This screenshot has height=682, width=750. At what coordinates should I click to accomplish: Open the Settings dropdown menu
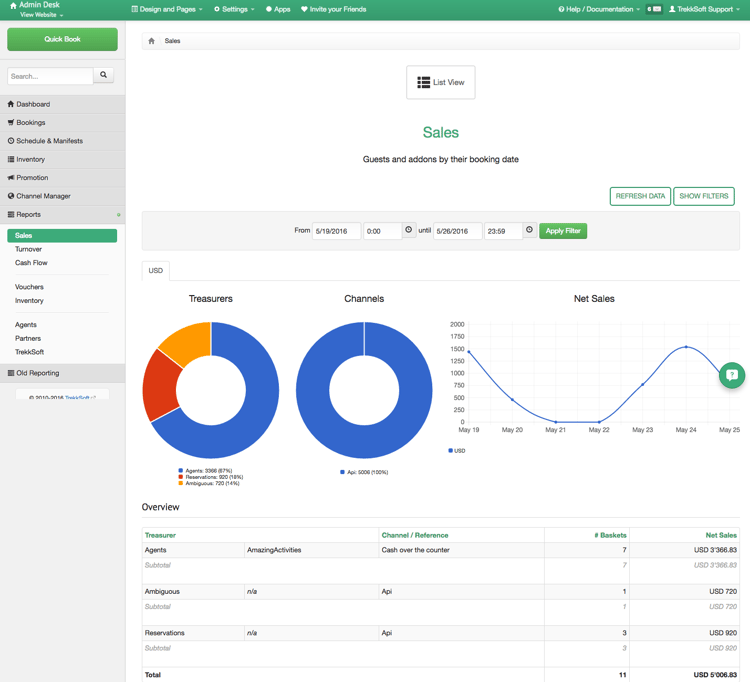coord(234,9)
